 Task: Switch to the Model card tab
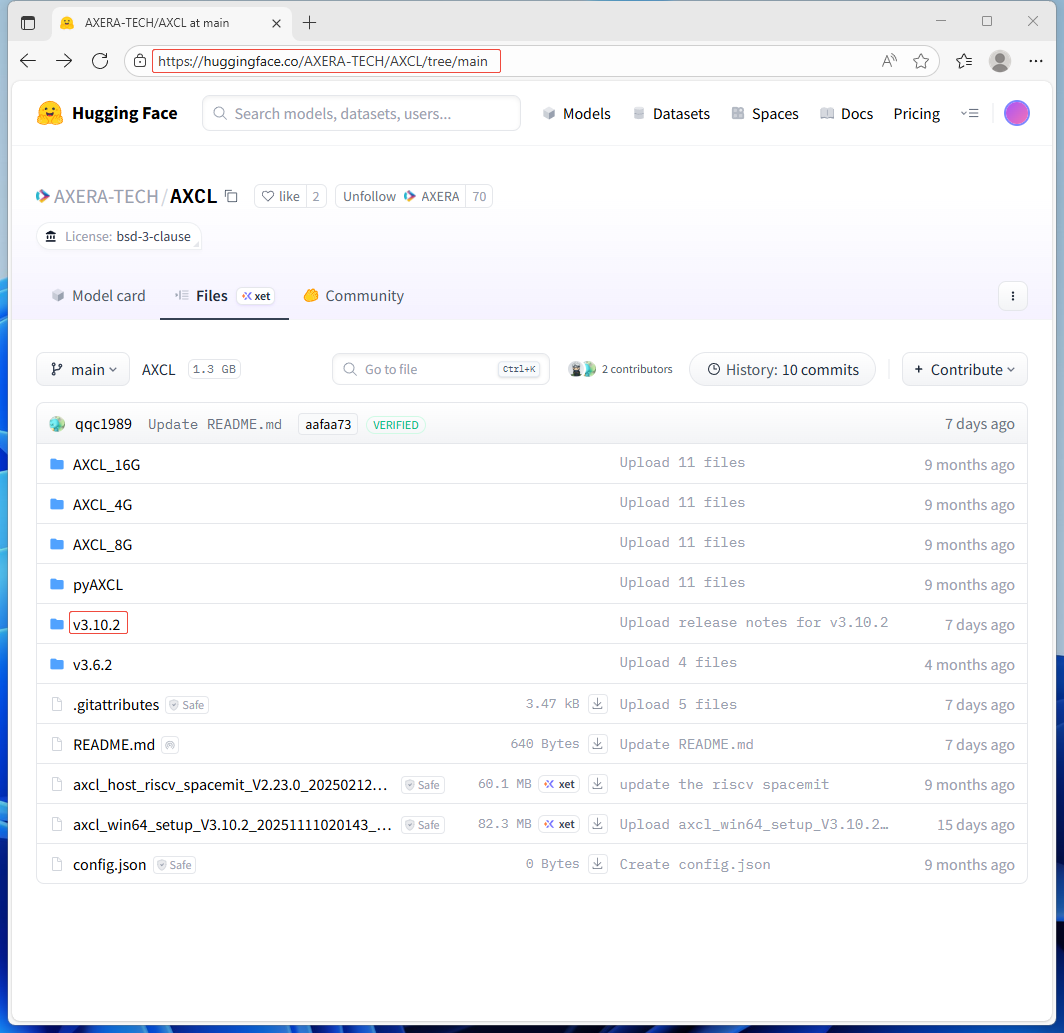(x=98, y=296)
